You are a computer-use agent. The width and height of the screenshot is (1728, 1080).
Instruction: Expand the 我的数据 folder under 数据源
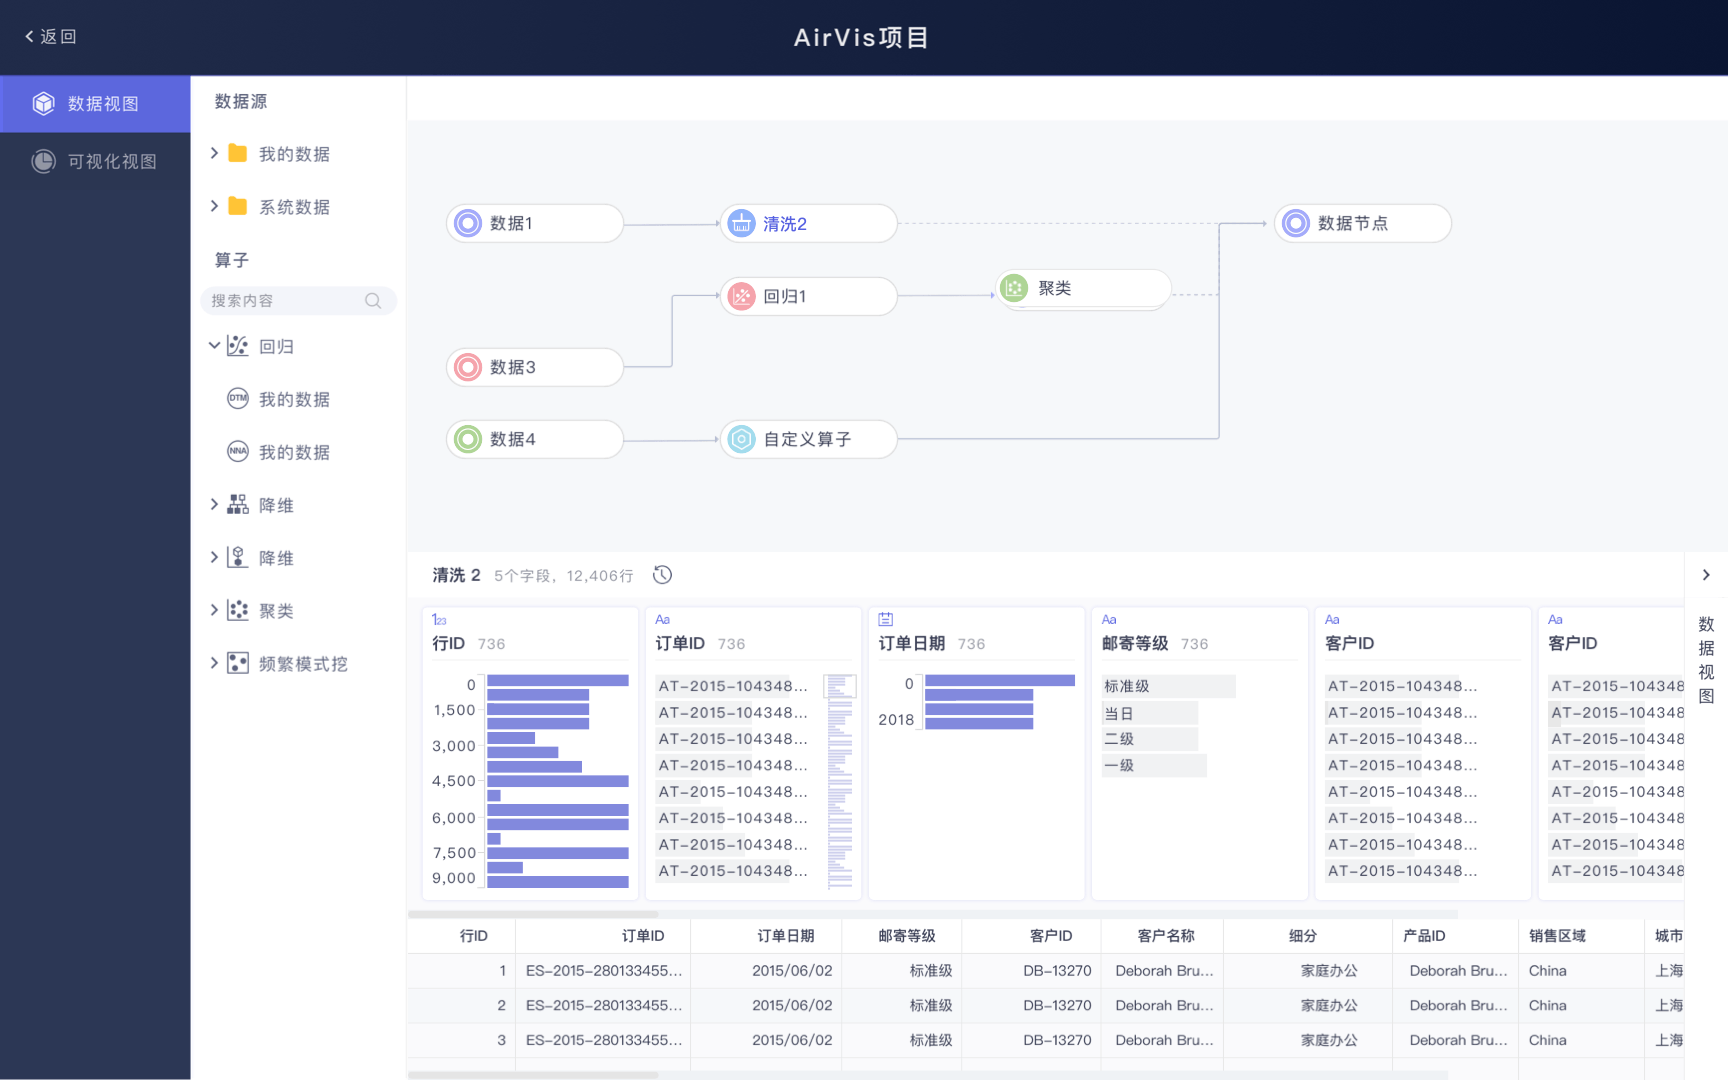coord(215,153)
